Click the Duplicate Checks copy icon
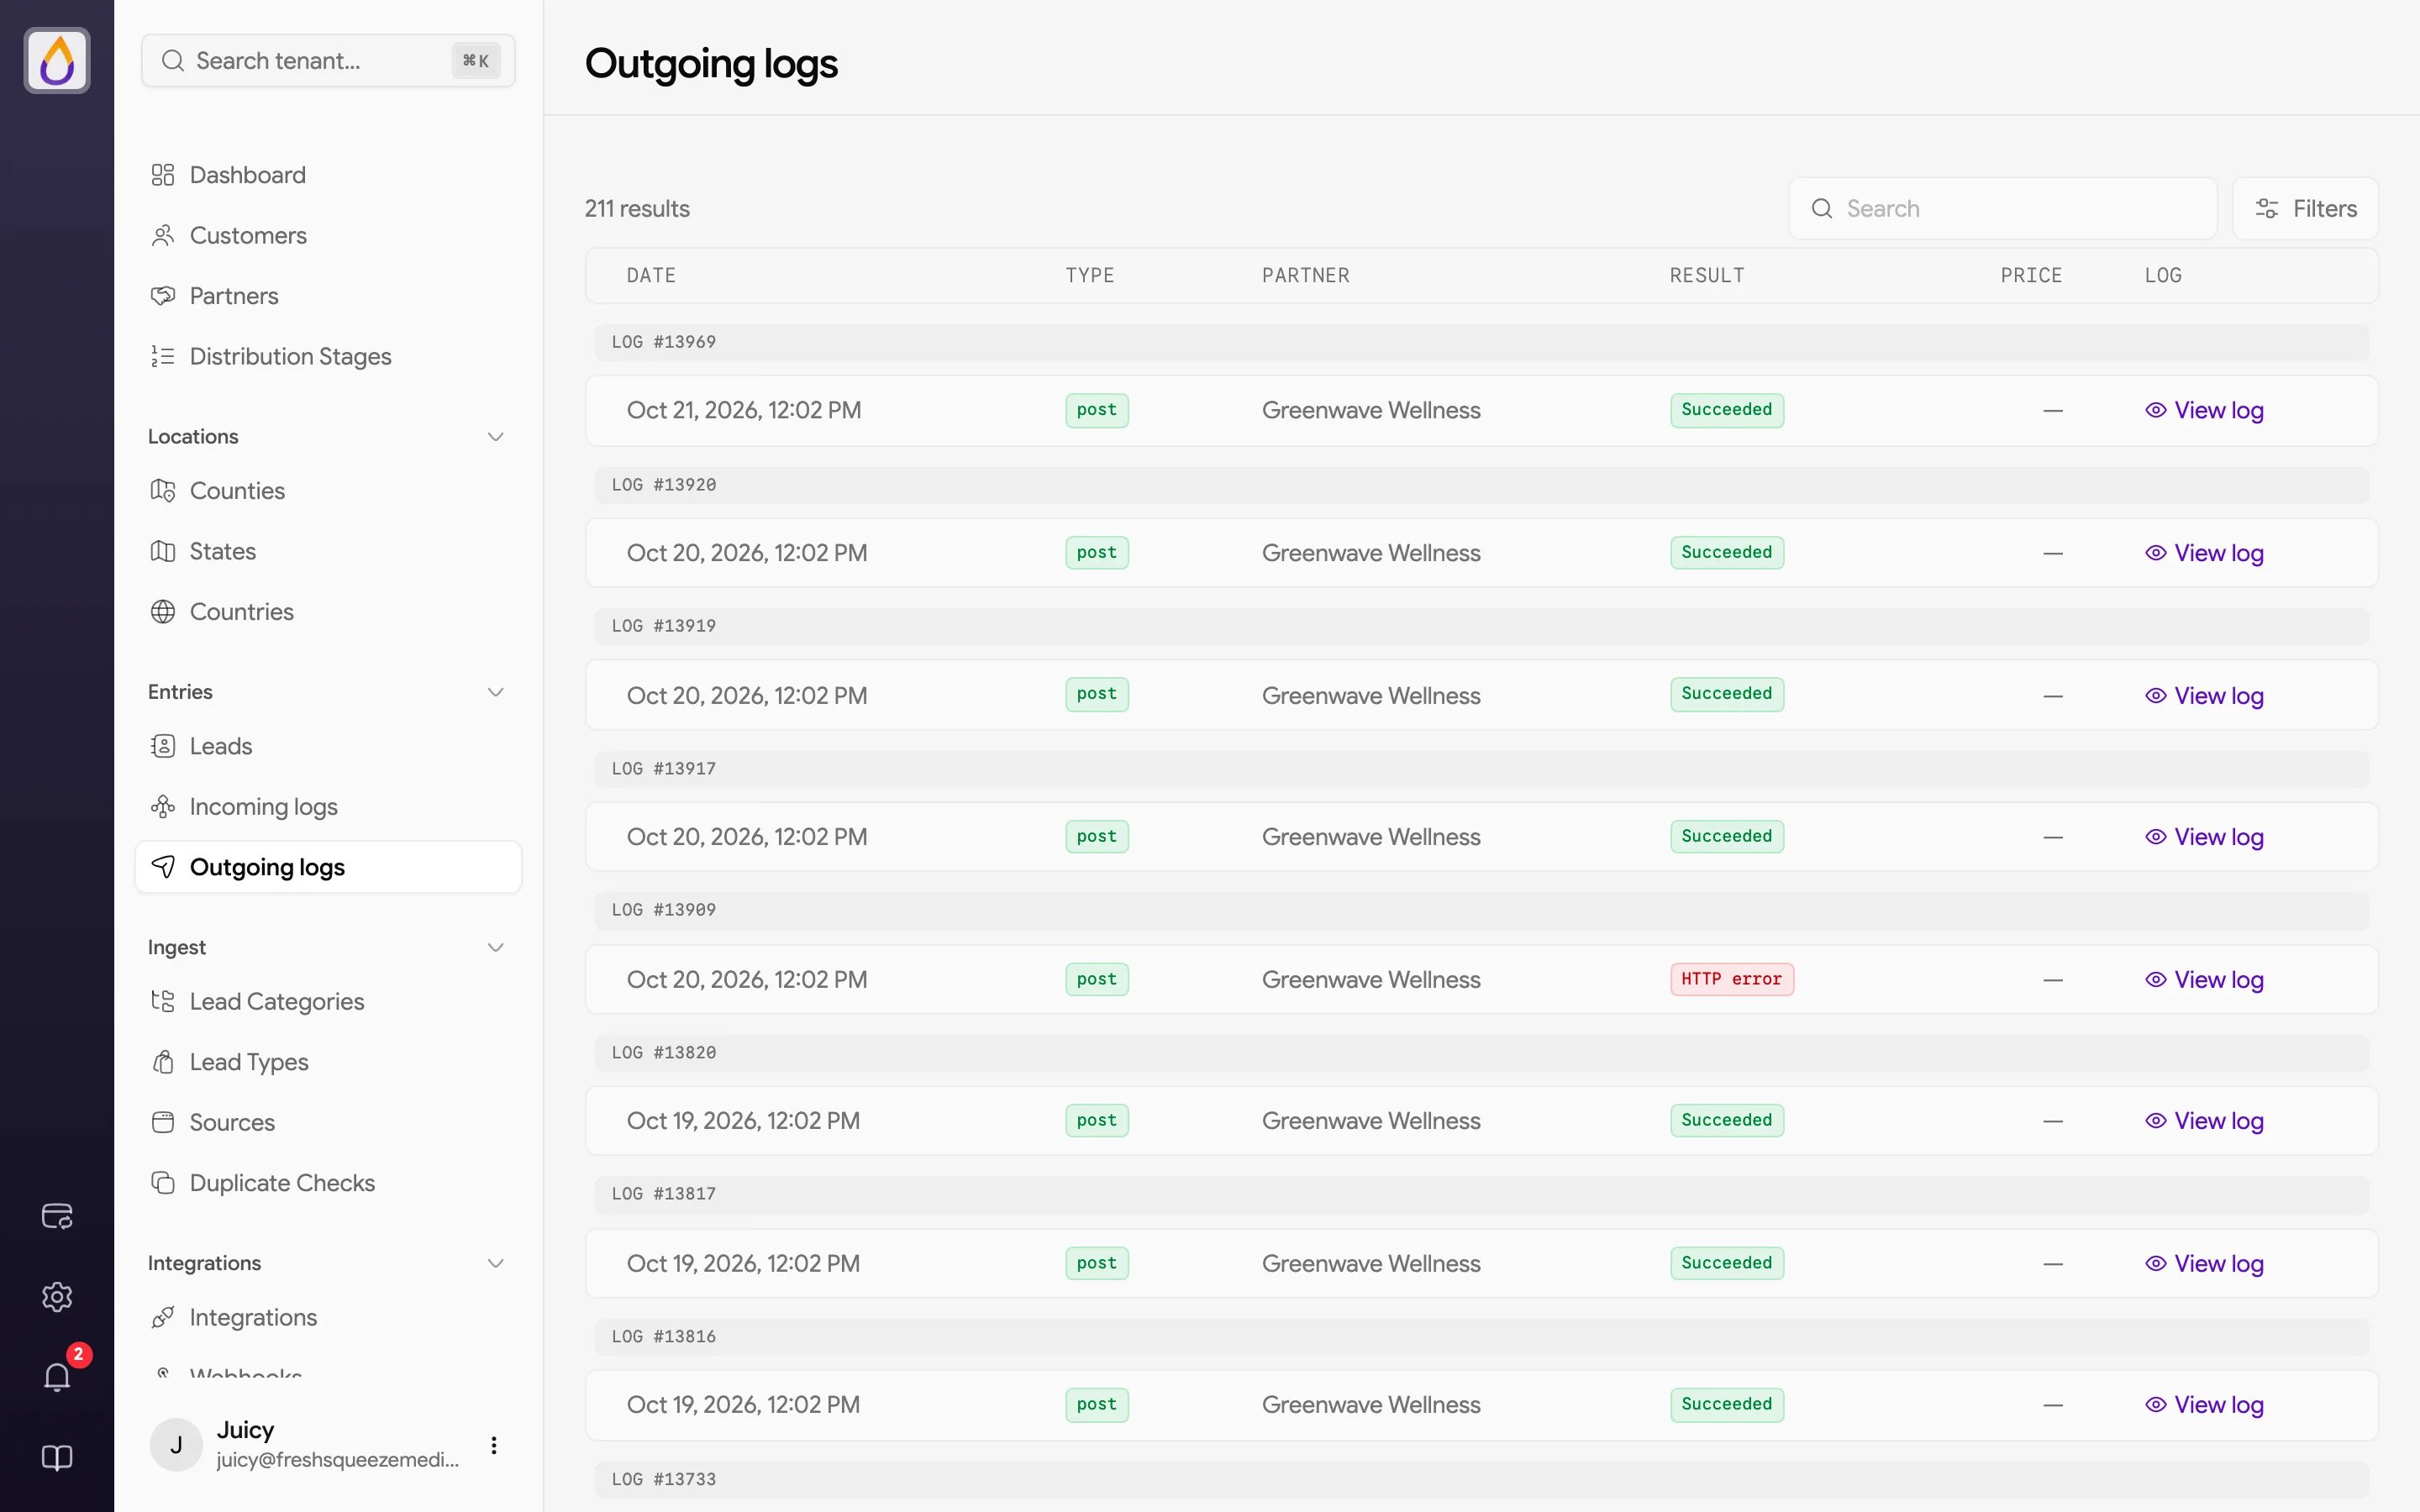Viewport: 2420px width, 1512px height. (163, 1183)
